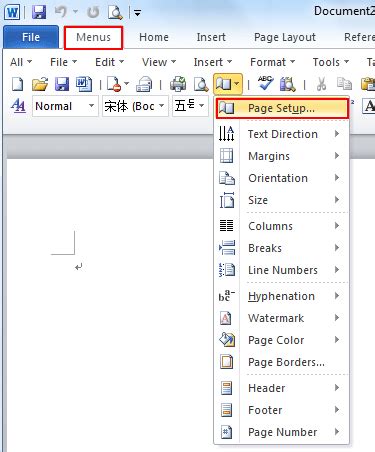Screen dimensions: 375x452
Task: Open the File classic menu
Action: pyautogui.click(x=63, y=62)
